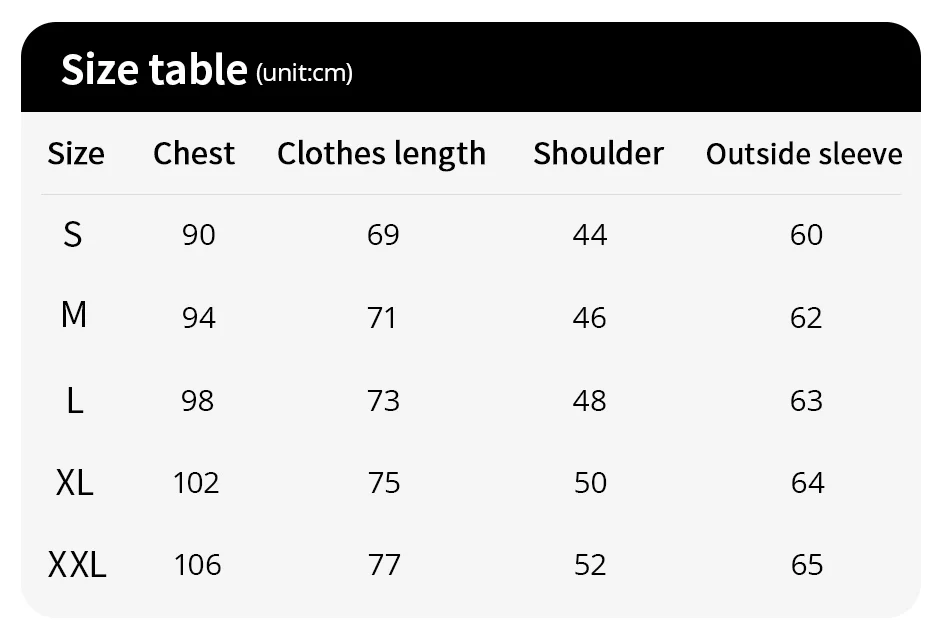Screen dimensions: 940x640
Task: Select clothes length value 71
Action: (x=381, y=318)
